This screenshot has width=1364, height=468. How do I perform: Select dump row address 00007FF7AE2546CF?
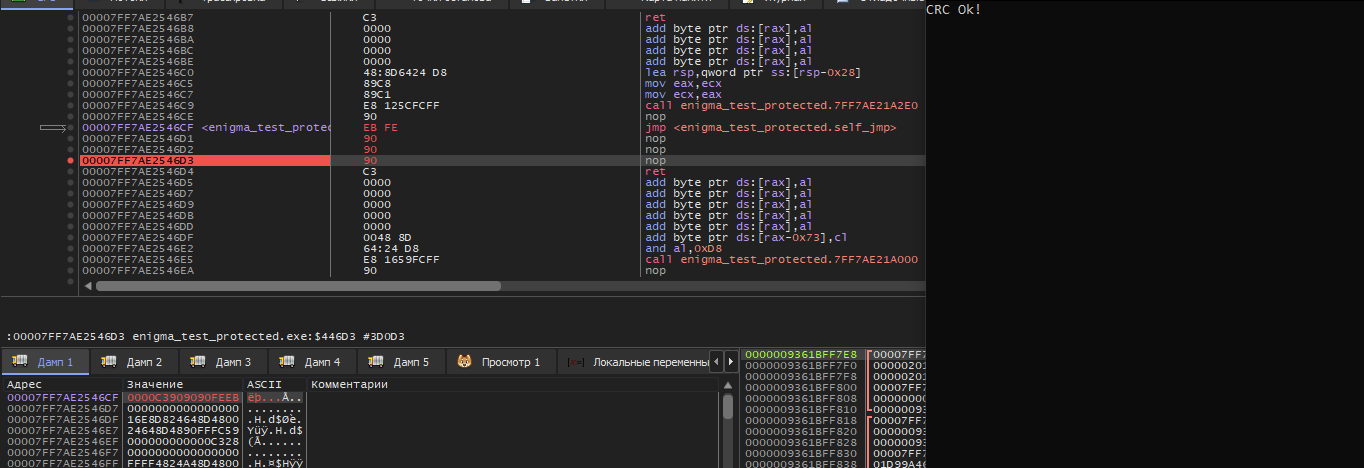pos(63,397)
